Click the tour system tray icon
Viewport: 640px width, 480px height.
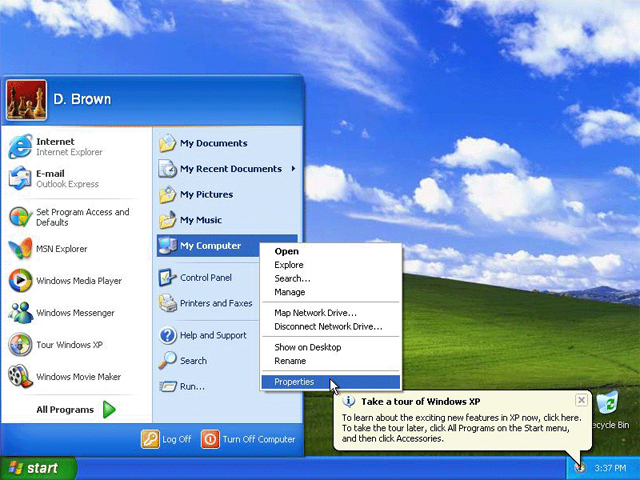point(580,468)
